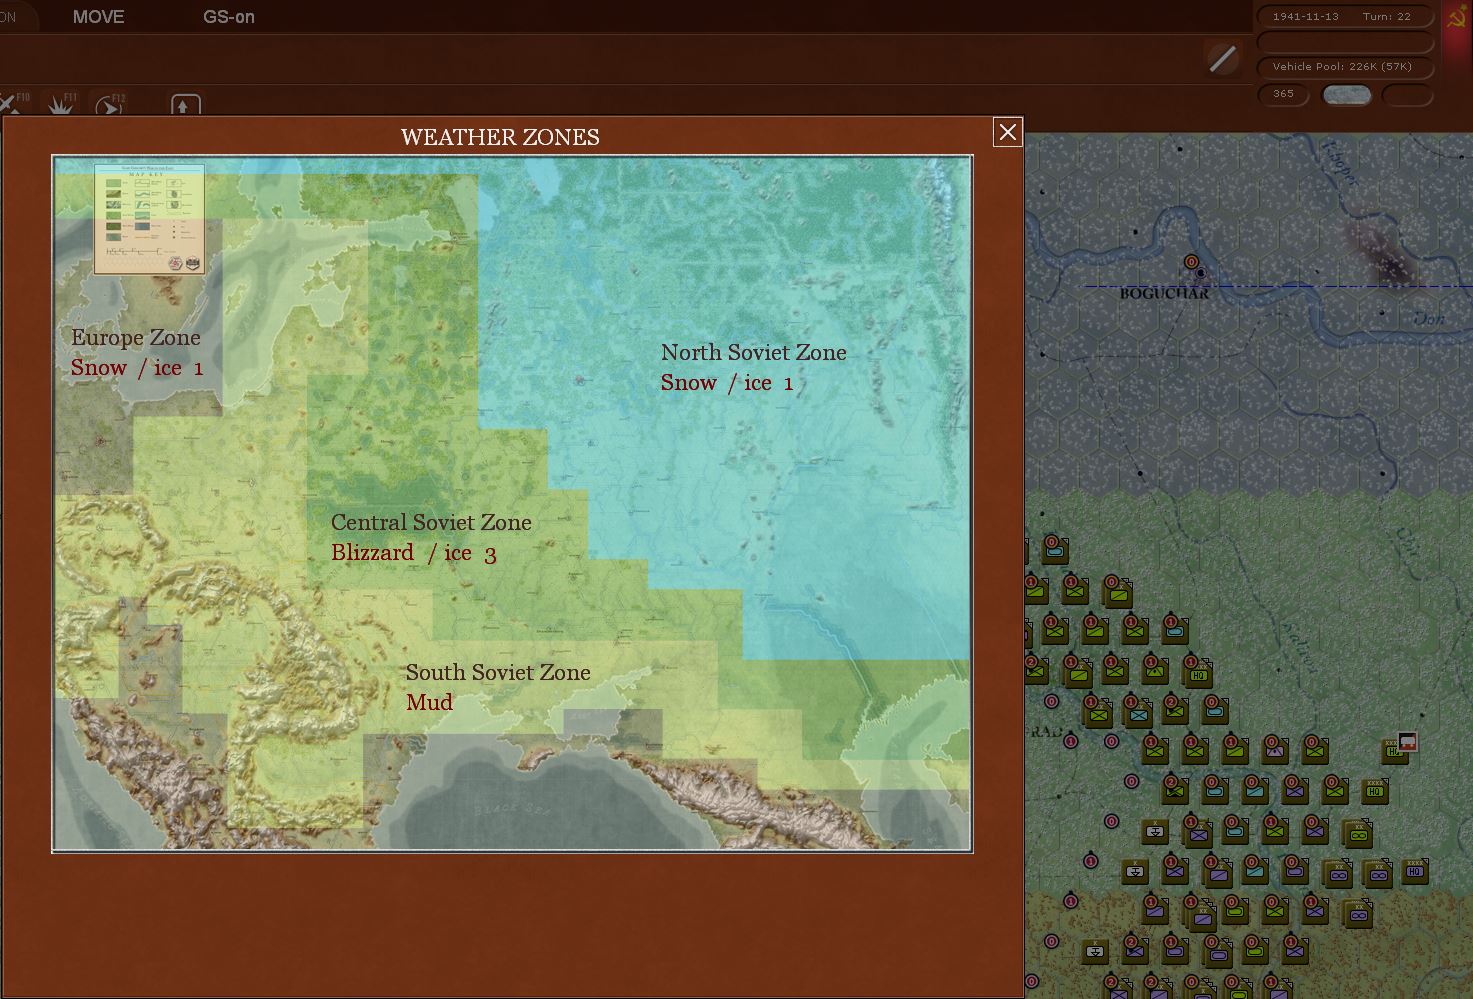Click the diagonal line icon in top bar
1473x999 pixels.
[x=1222, y=59]
